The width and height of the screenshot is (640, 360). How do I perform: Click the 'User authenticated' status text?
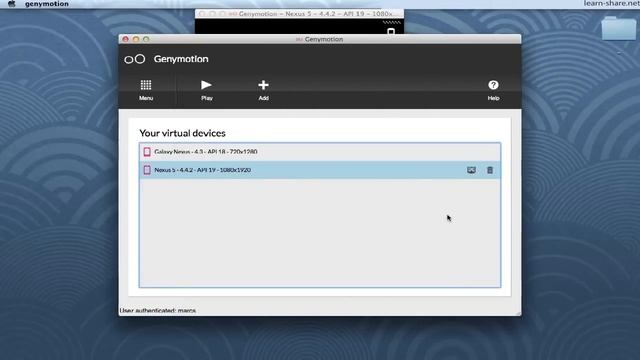pyautogui.click(x=158, y=310)
